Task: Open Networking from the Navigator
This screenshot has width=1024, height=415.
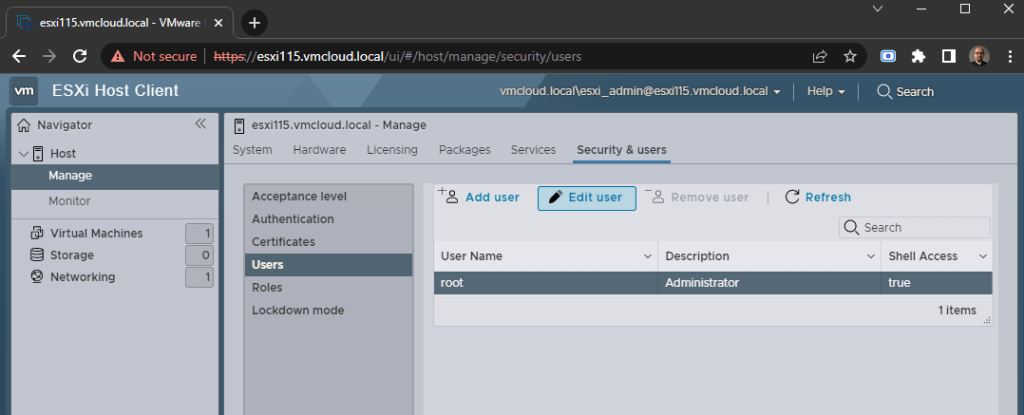Action: 82,277
